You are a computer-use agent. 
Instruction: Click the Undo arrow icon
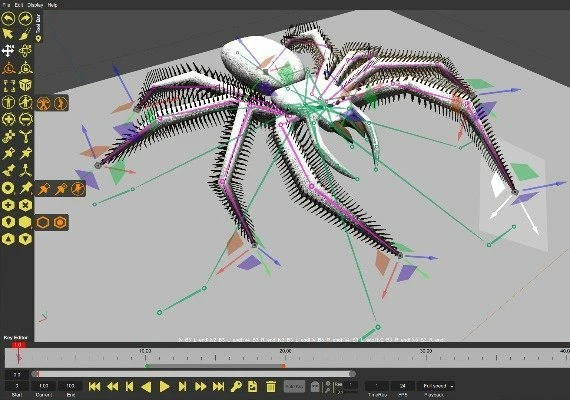(8, 18)
